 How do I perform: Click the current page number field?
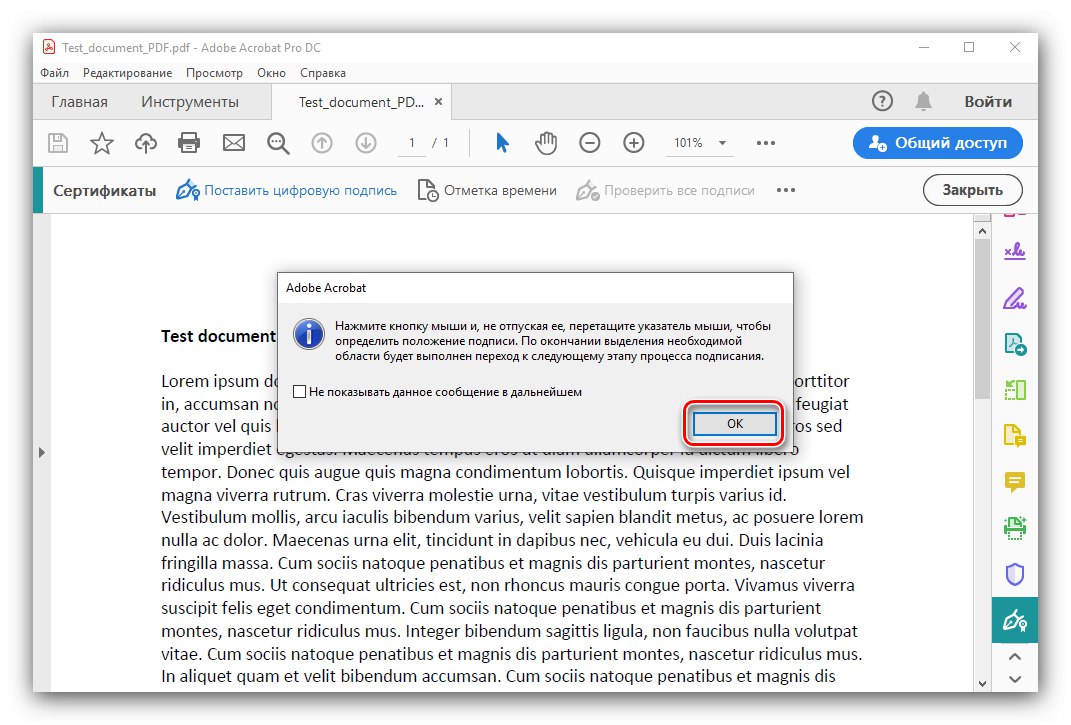point(412,143)
